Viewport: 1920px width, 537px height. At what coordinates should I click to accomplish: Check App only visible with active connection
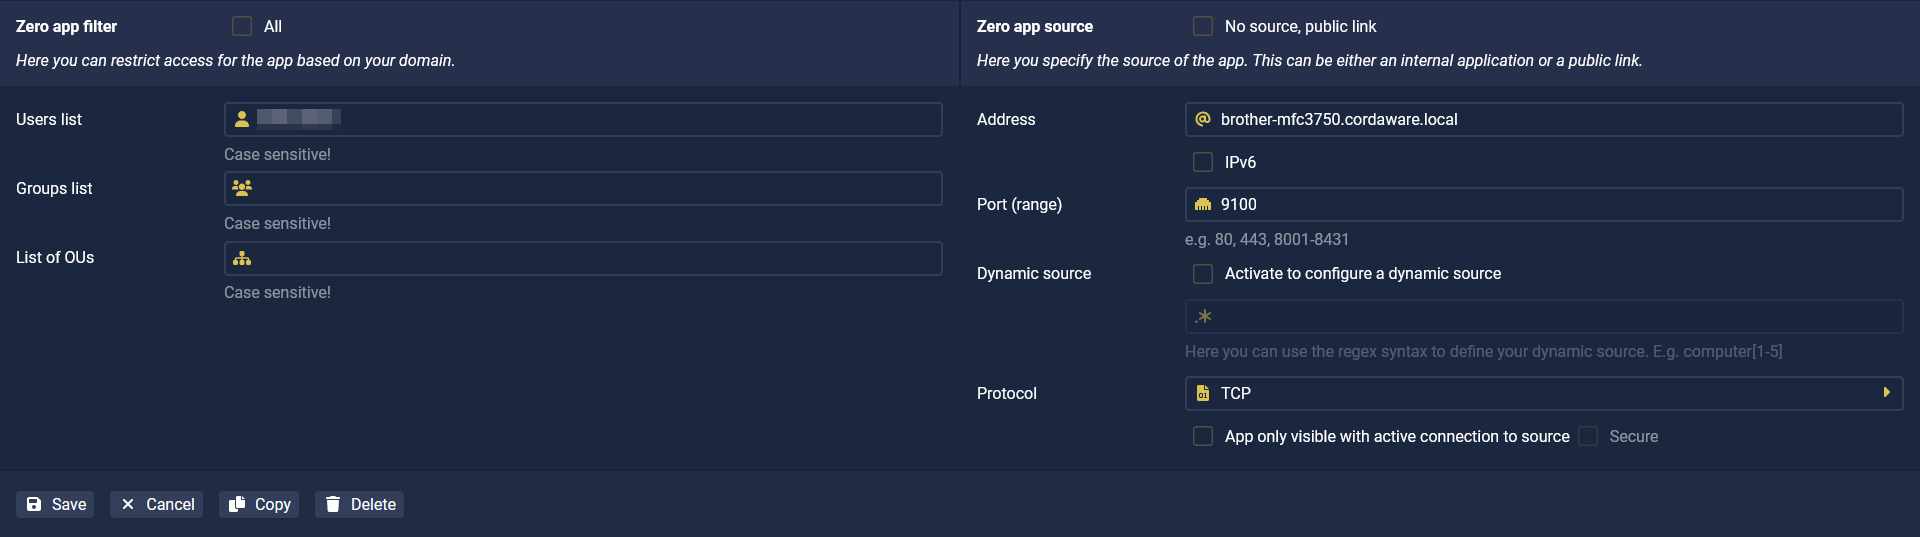pyautogui.click(x=1203, y=436)
